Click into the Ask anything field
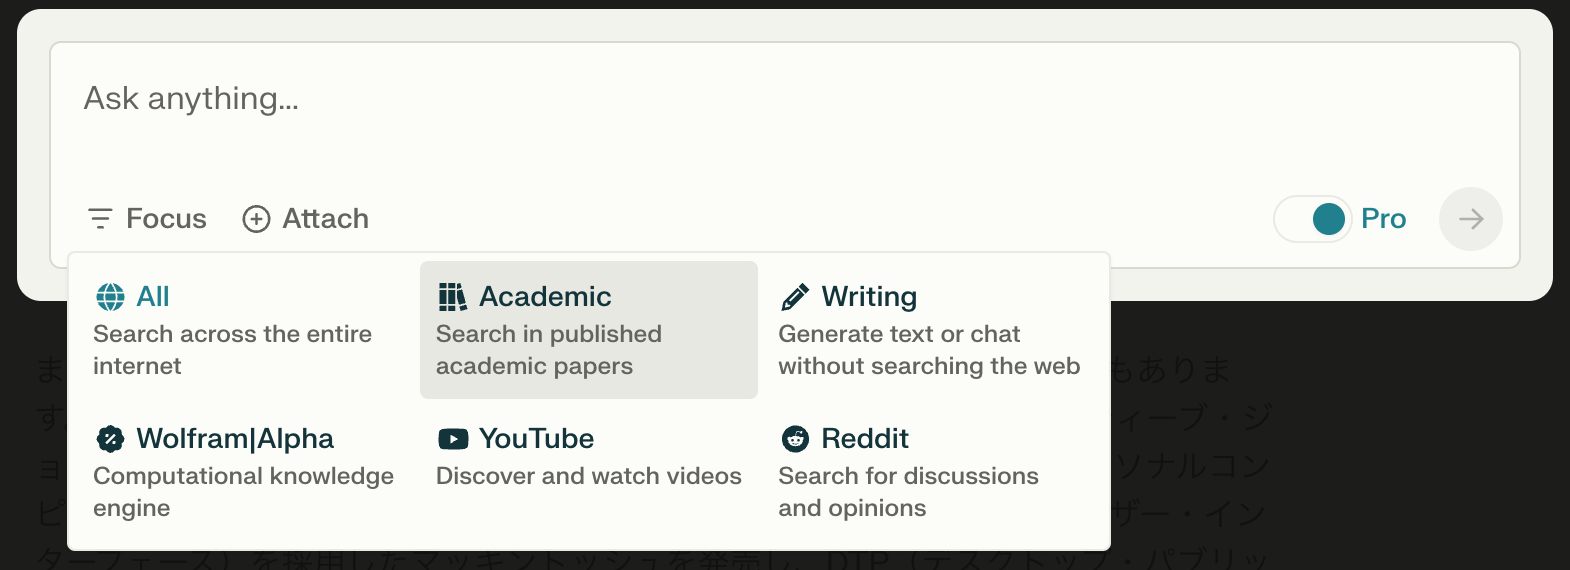This screenshot has width=1570, height=570. pyautogui.click(x=700, y=110)
